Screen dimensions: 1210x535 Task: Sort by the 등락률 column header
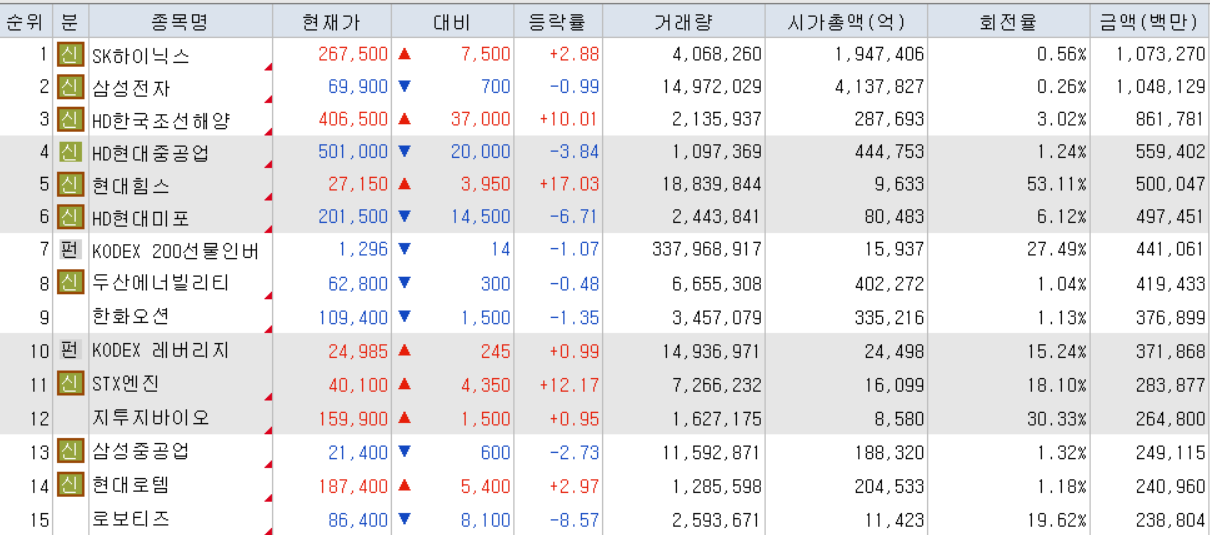(558, 21)
